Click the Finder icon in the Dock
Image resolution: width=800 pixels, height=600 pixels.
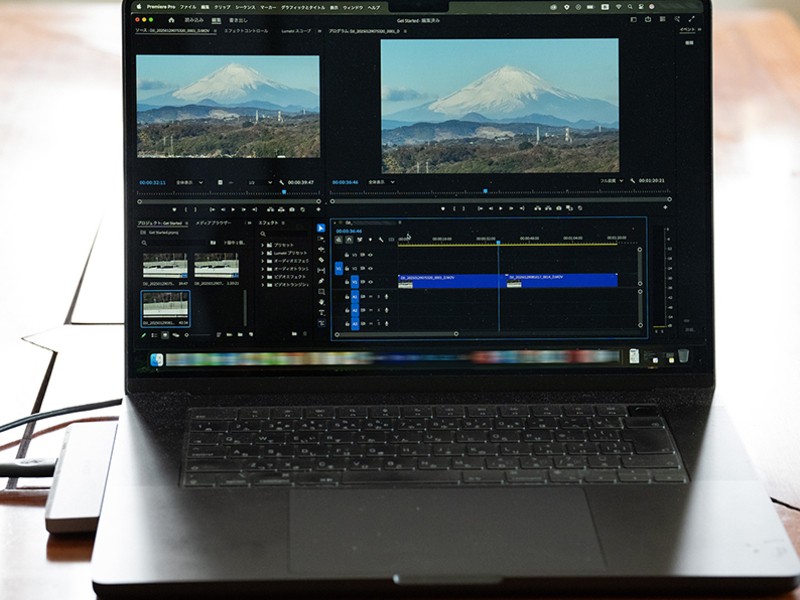point(156,358)
